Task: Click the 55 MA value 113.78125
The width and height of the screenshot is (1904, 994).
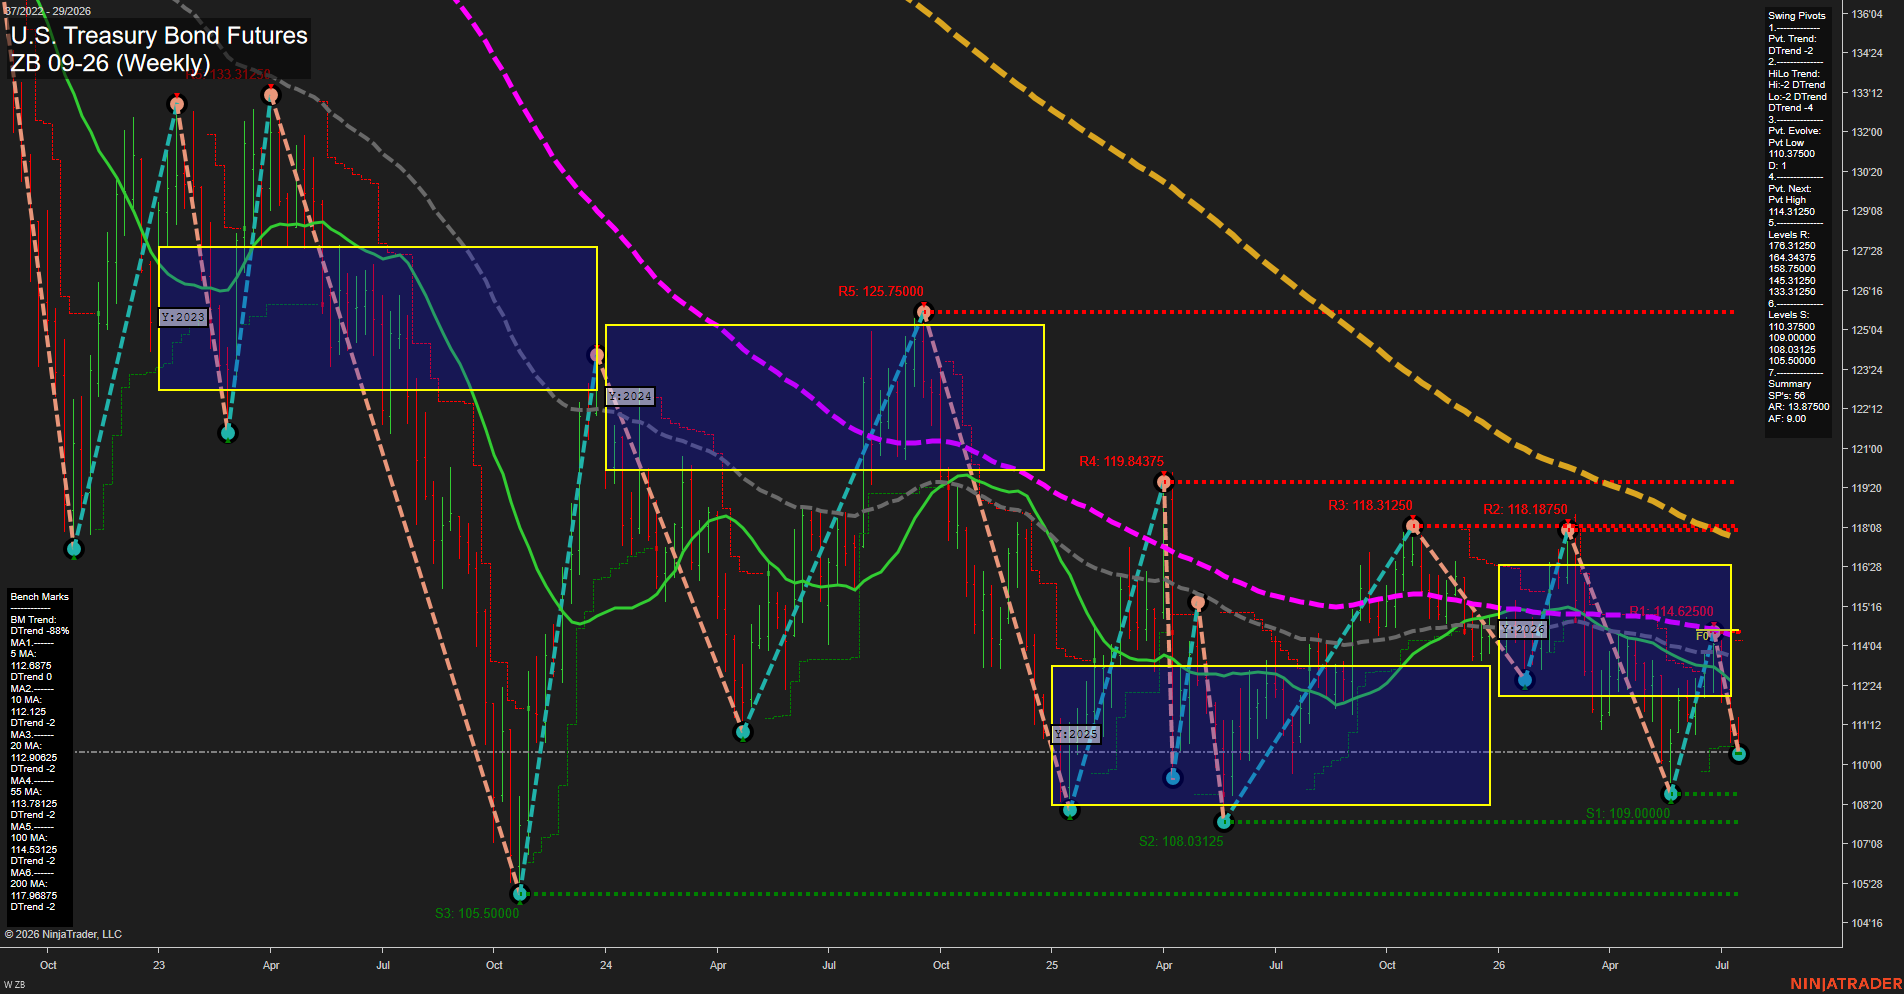Action: point(34,804)
